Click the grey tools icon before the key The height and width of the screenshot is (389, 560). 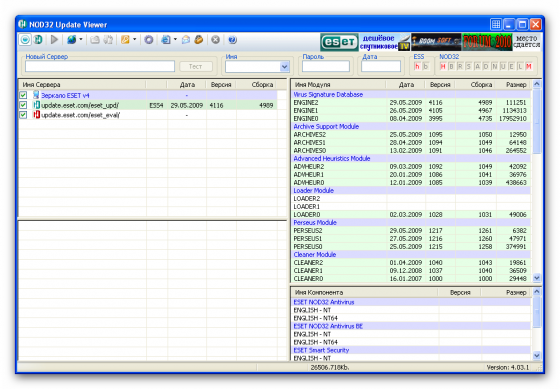108,40
